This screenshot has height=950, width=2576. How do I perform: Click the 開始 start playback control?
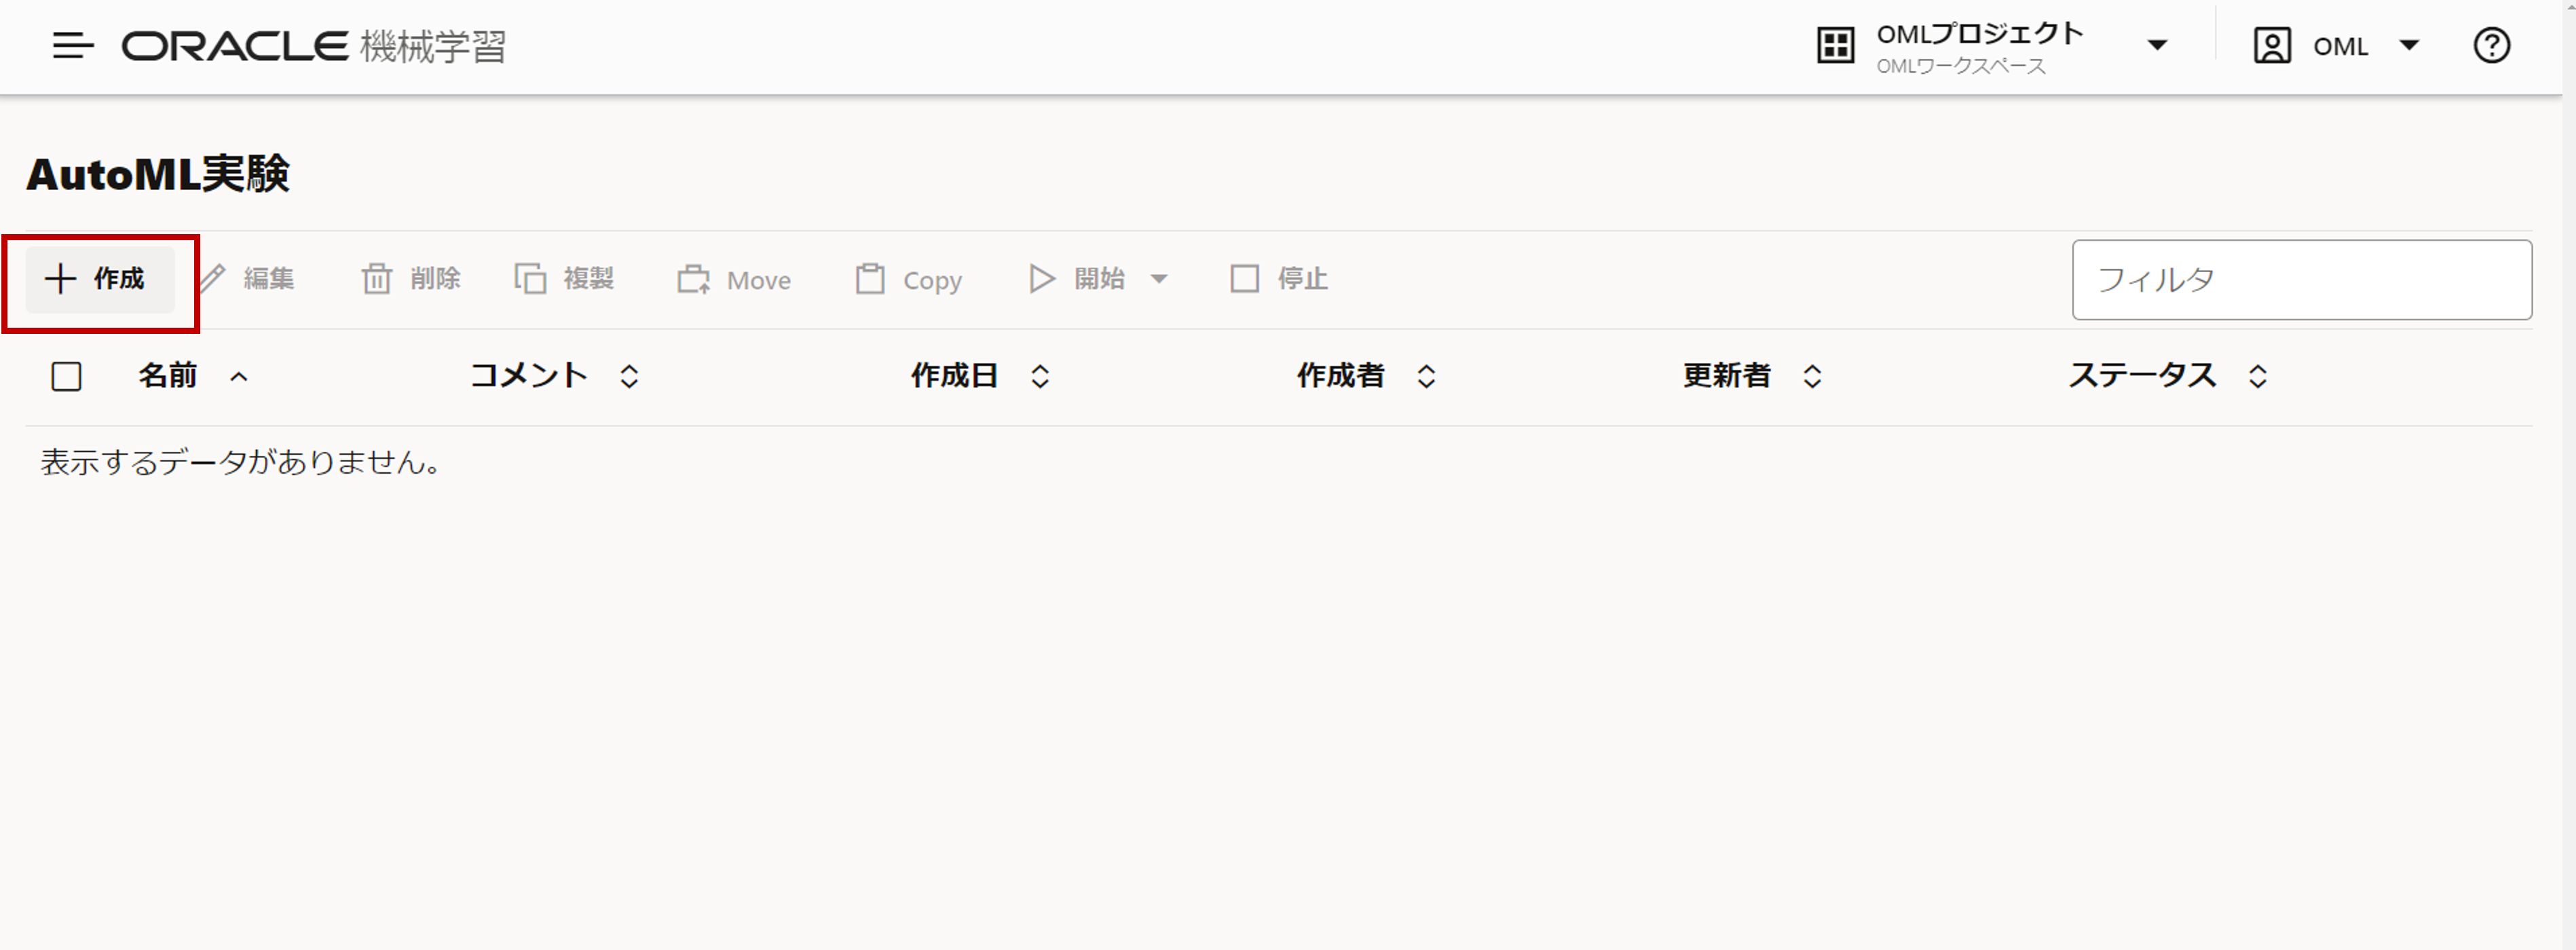coord(1042,279)
